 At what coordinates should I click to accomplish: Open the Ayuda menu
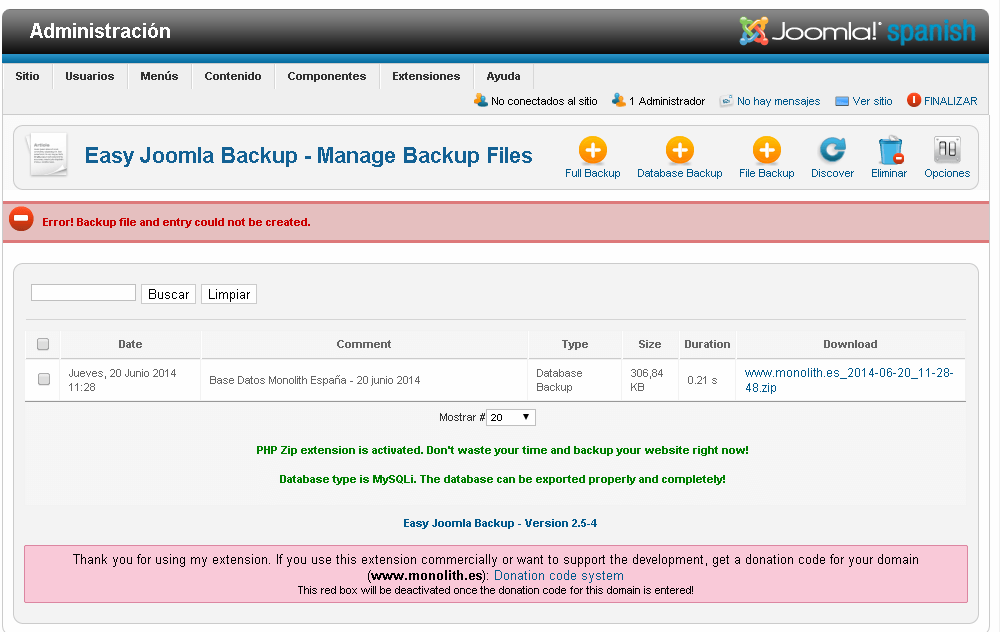tap(503, 76)
